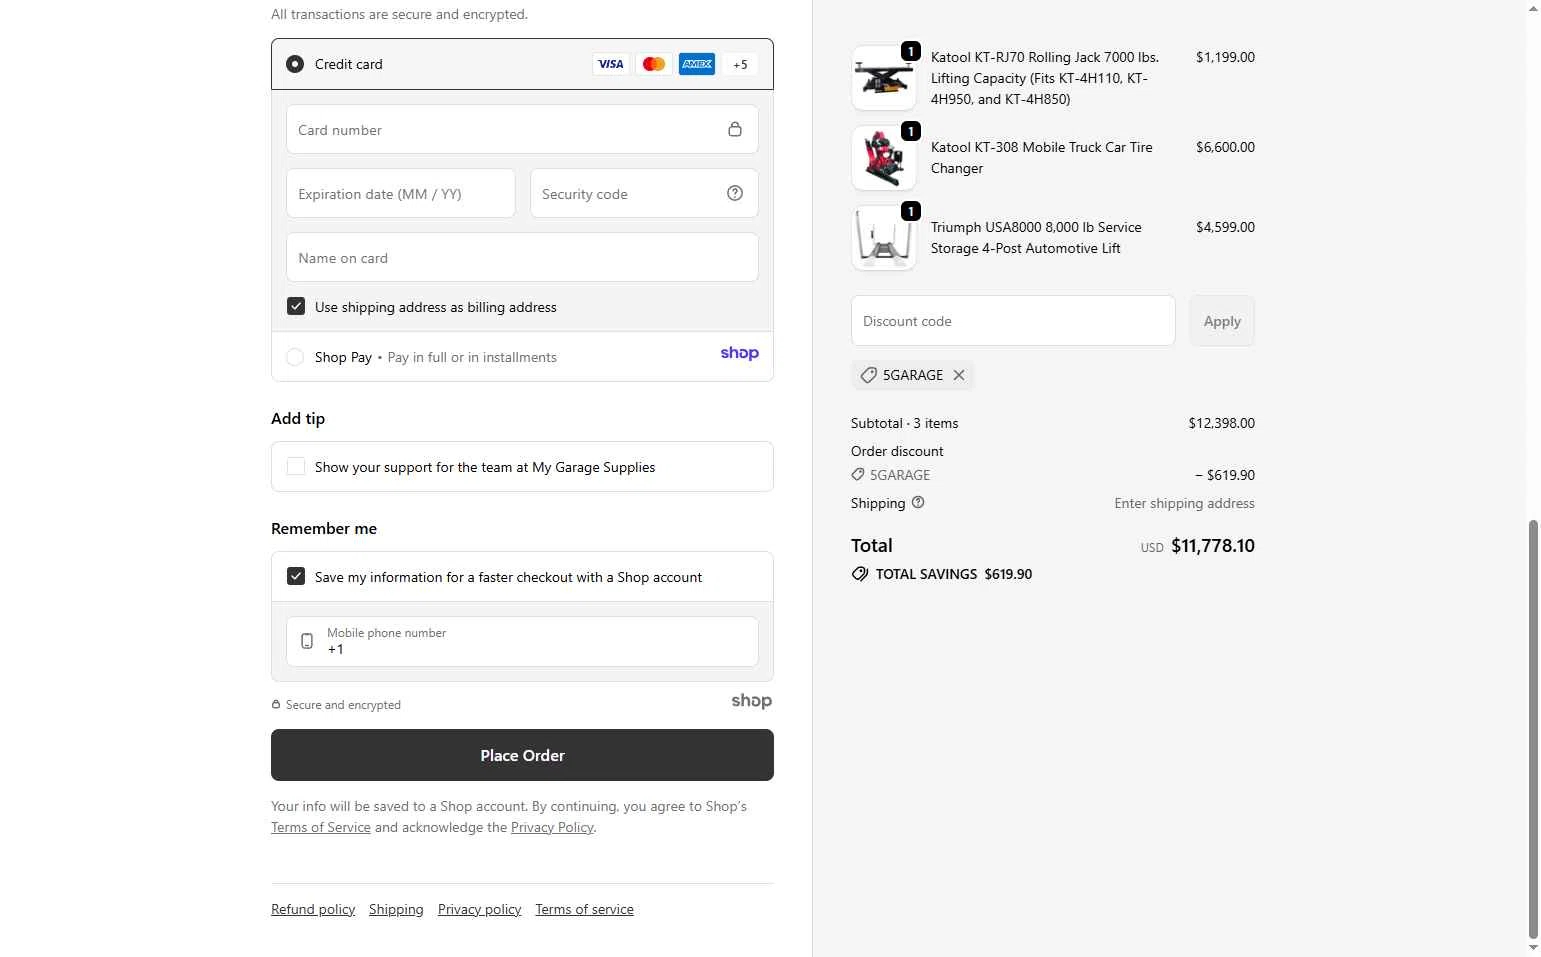This screenshot has height=957, width=1541.
Task: Click the lock icon in Card number field
Action: (735, 129)
